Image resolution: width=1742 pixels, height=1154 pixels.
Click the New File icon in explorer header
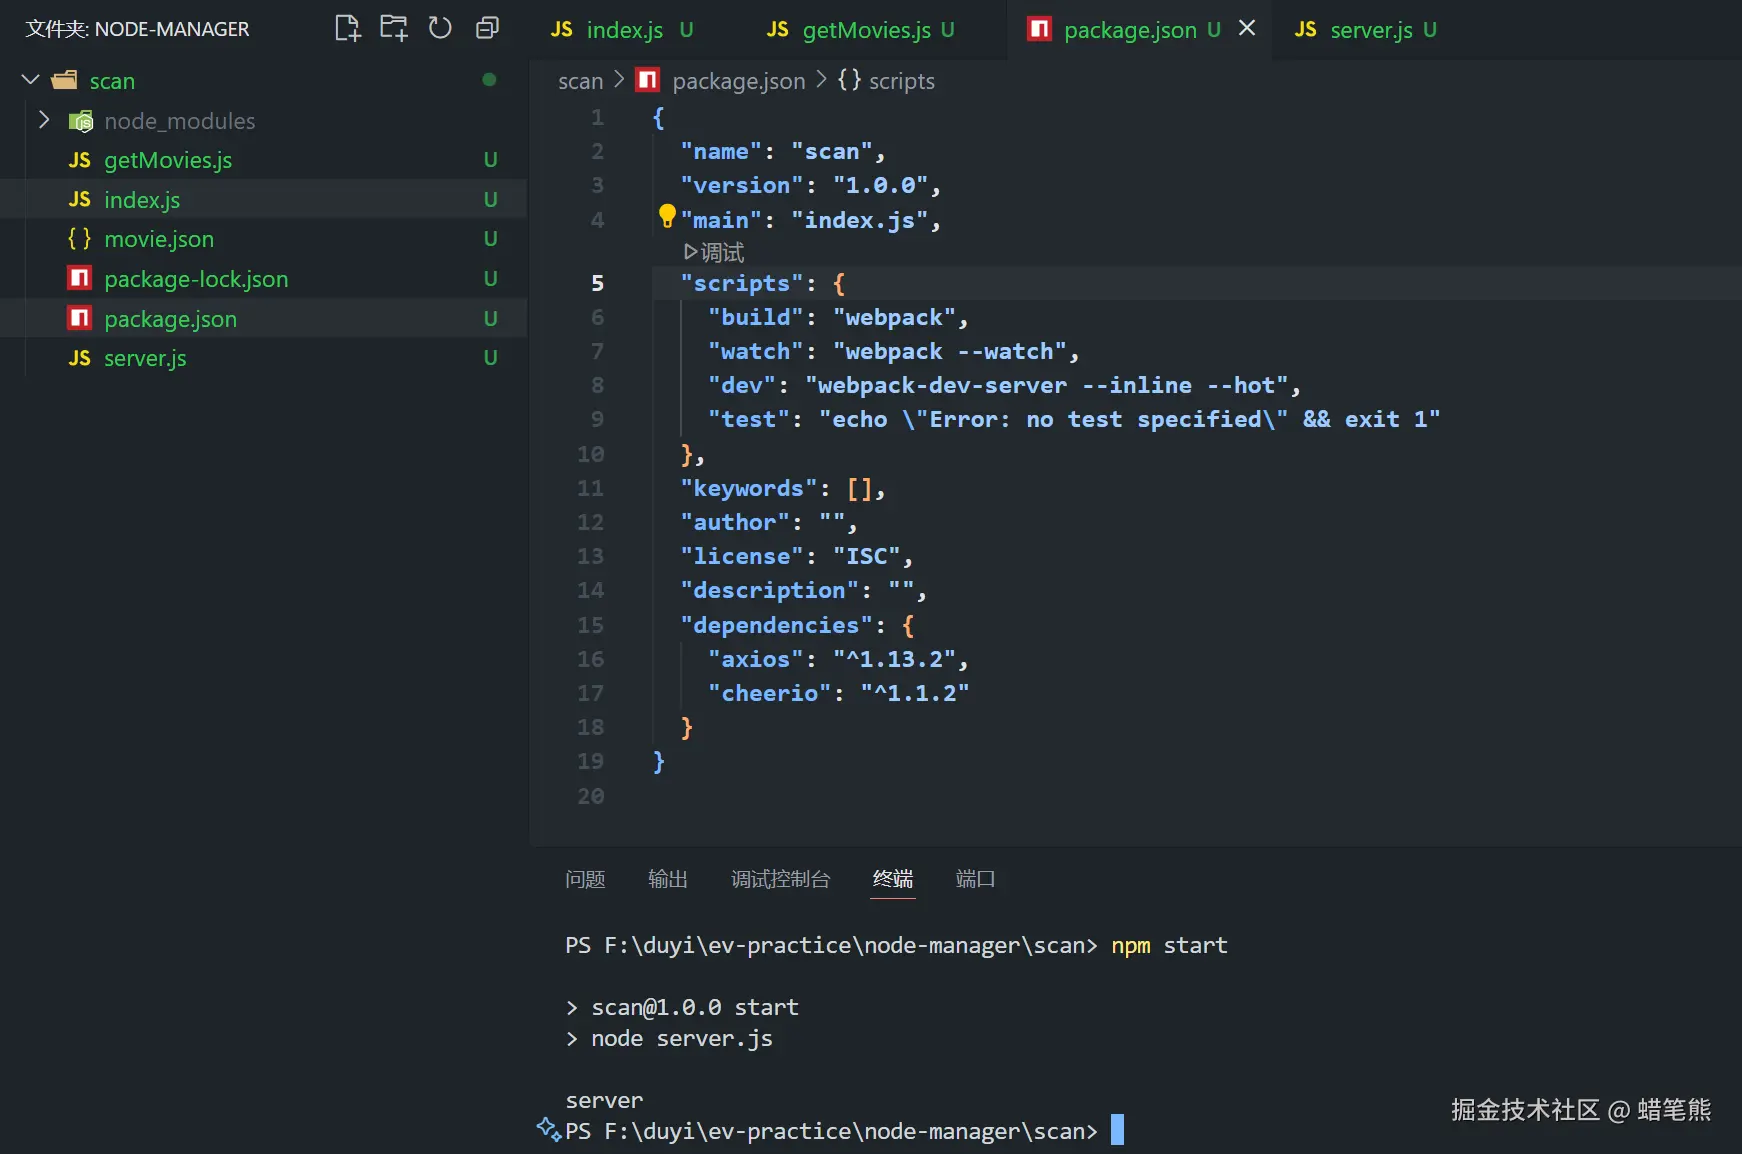[347, 28]
